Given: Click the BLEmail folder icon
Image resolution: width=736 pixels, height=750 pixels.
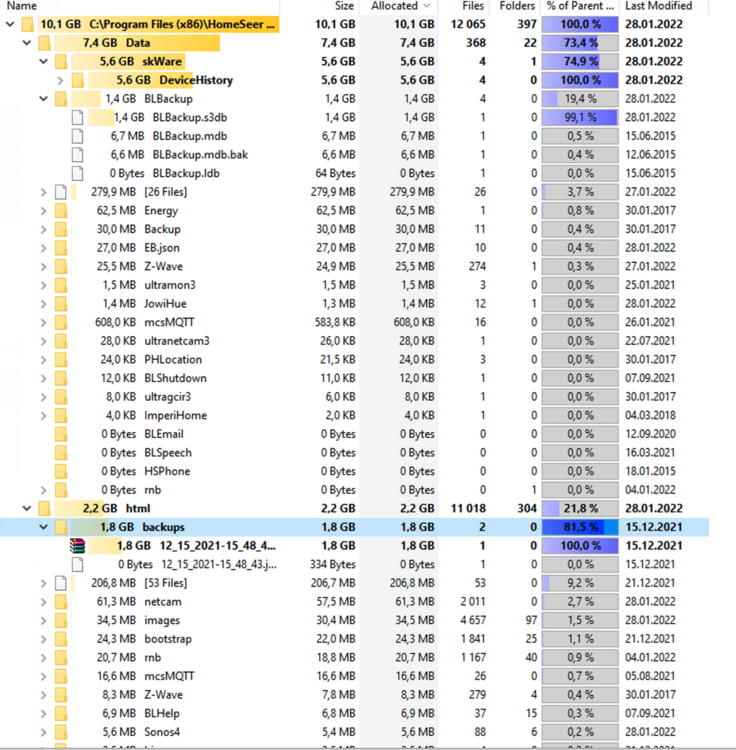Looking at the screenshot, I should pos(61,434).
